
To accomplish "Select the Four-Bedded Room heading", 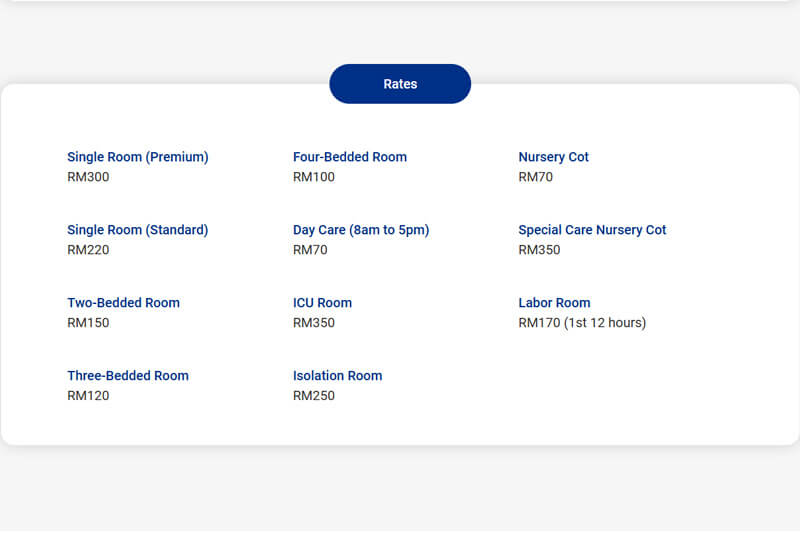I will (x=350, y=157).
